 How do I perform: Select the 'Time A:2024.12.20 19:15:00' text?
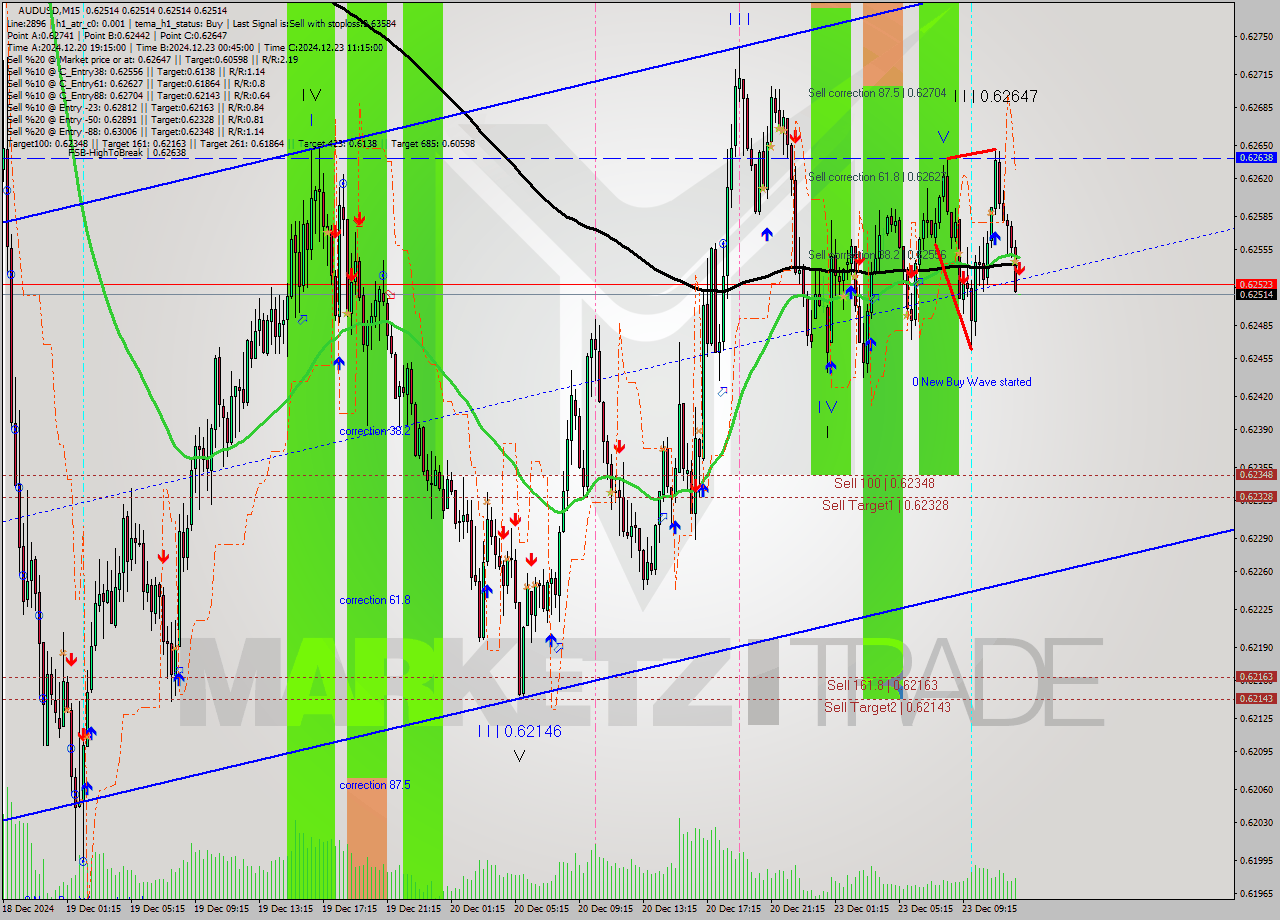[66, 47]
